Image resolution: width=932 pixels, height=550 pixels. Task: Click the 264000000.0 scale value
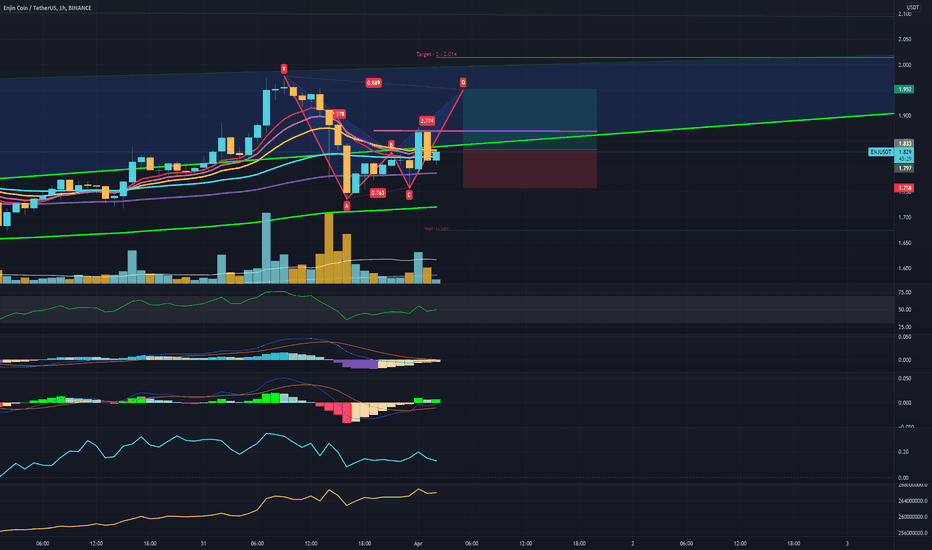click(x=912, y=501)
